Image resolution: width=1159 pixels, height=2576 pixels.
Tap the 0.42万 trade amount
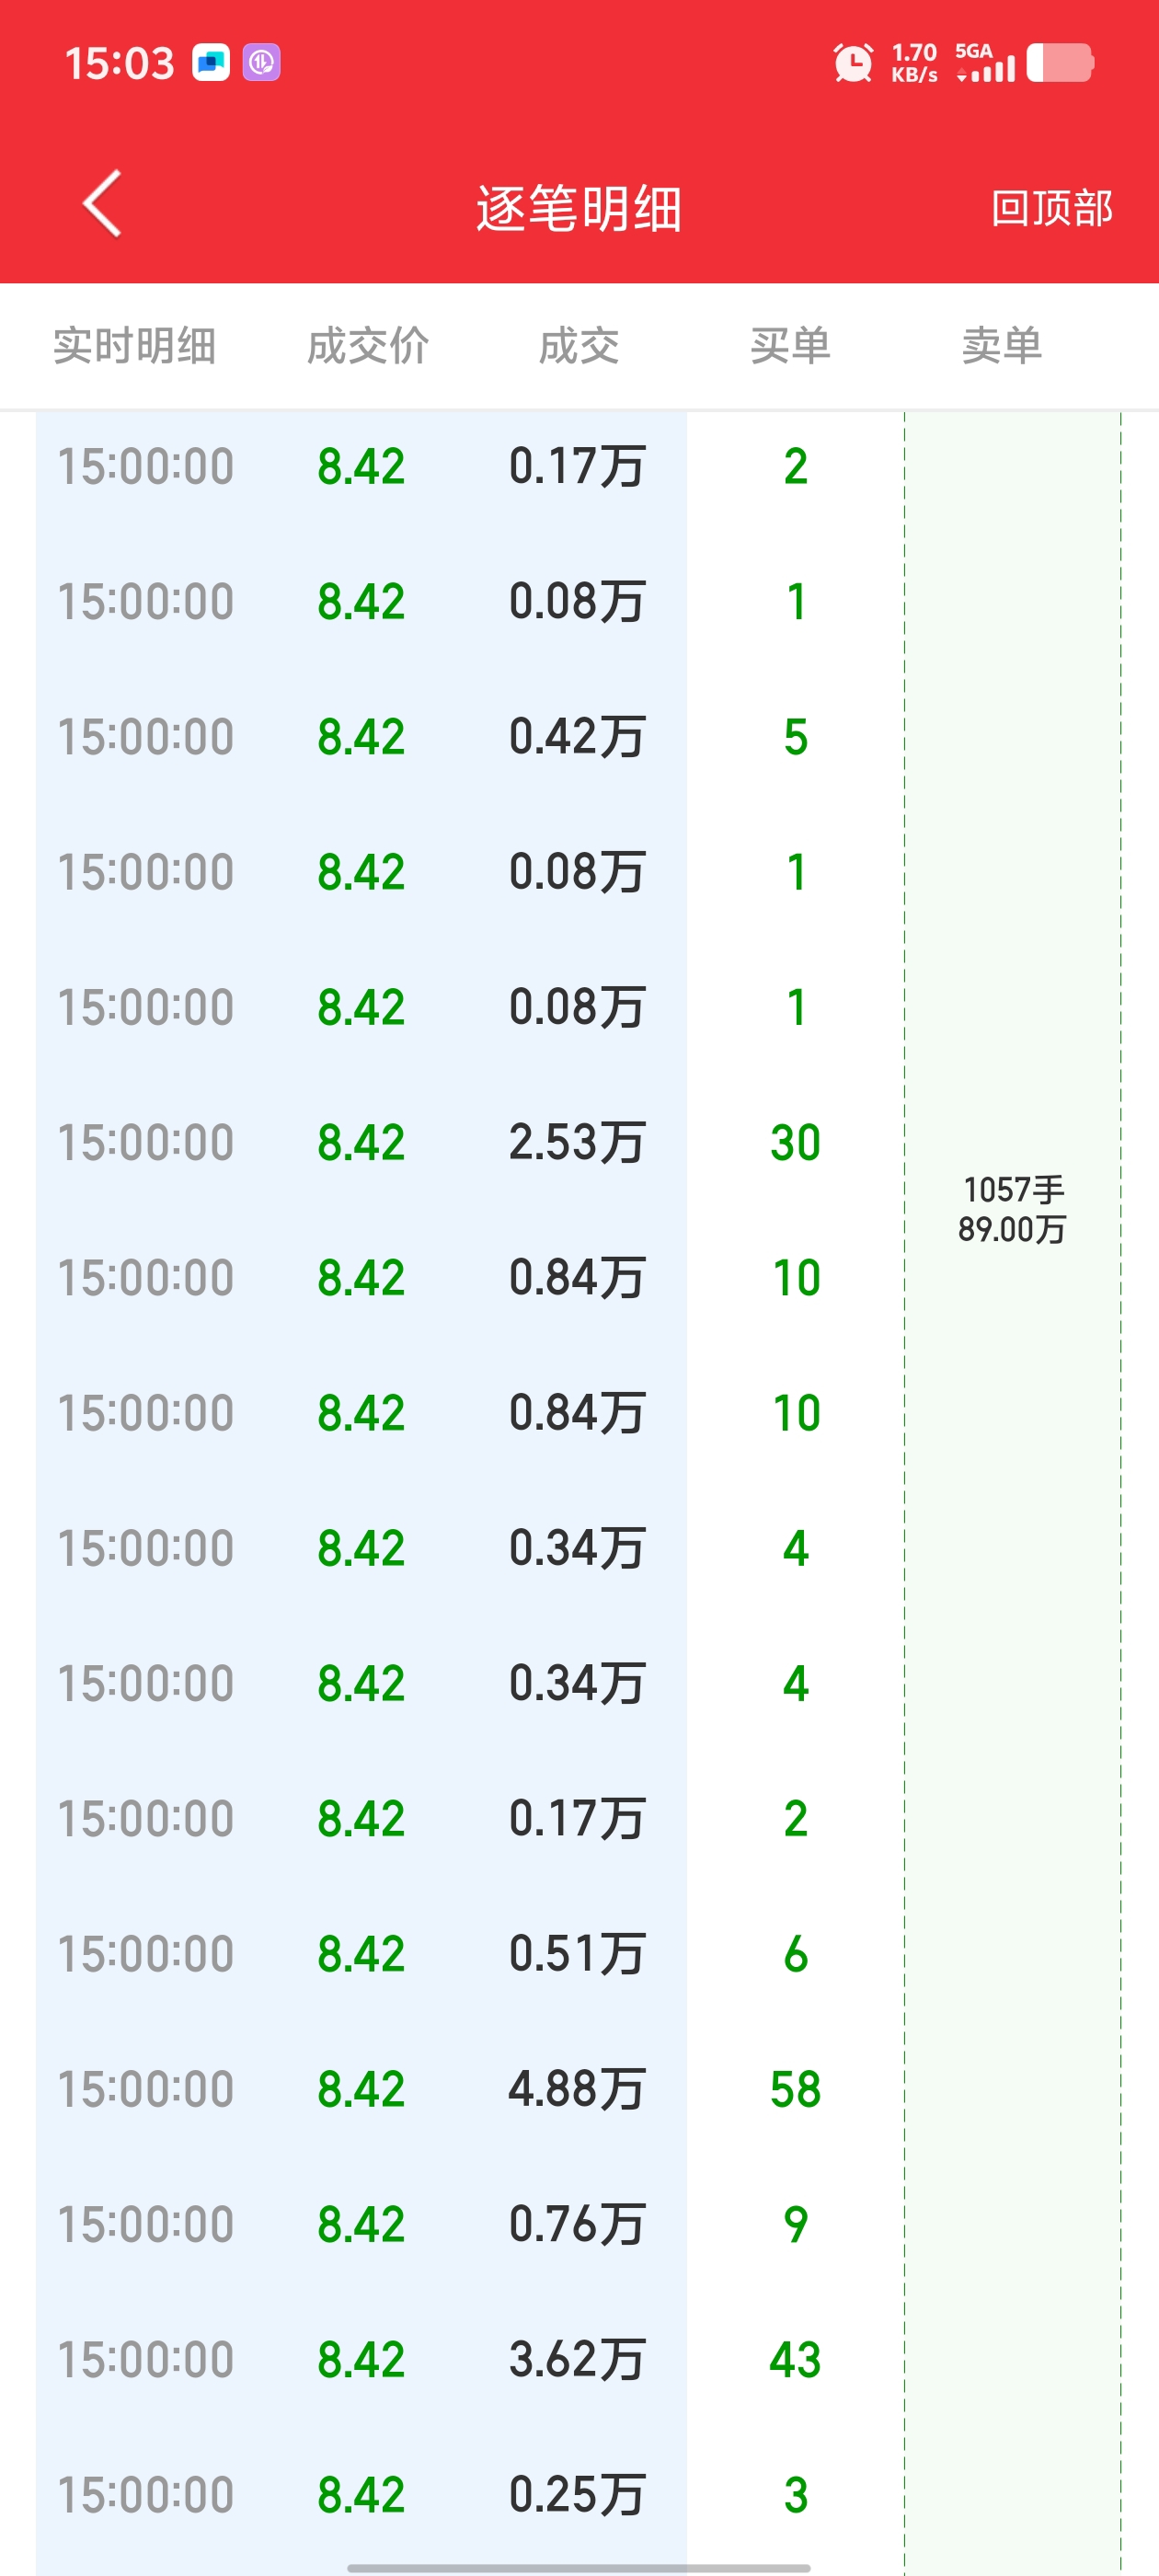[x=576, y=737]
